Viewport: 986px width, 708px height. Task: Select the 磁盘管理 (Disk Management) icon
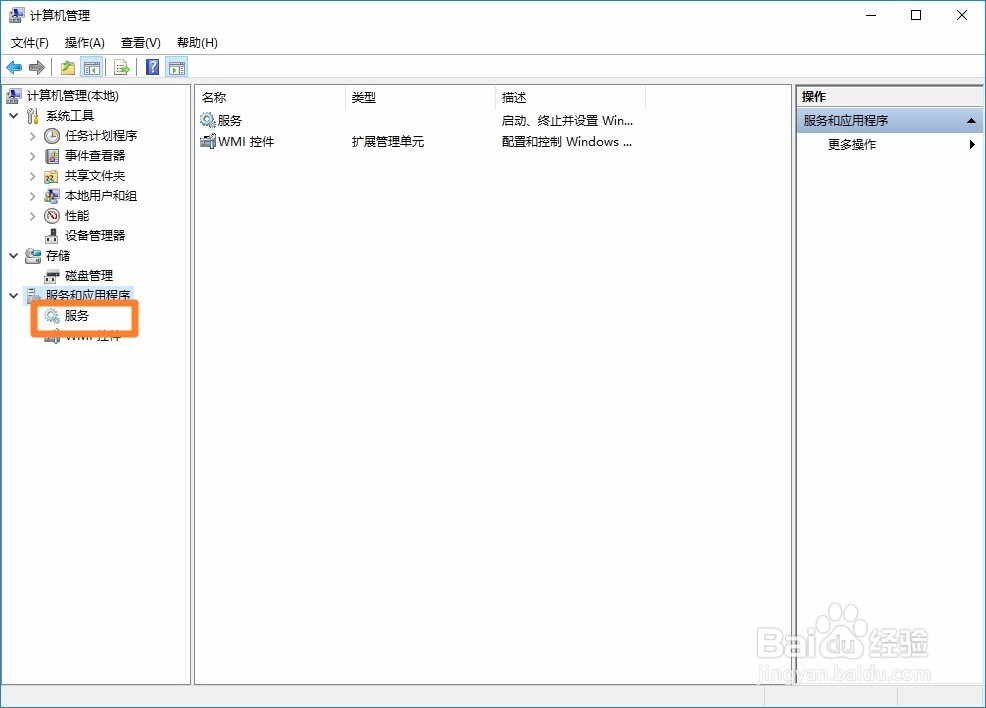pyautogui.click(x=54, y=275)
